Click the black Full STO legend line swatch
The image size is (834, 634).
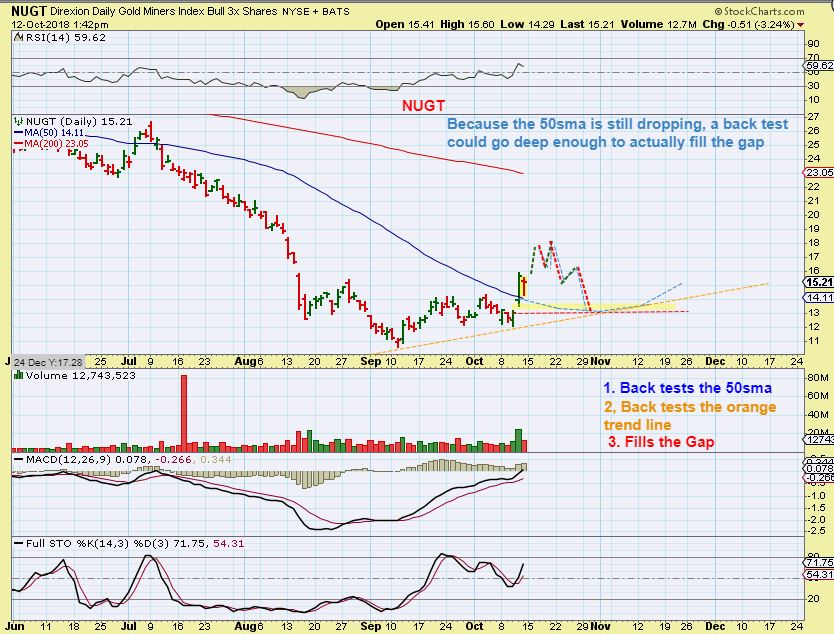tap(19, 544)
